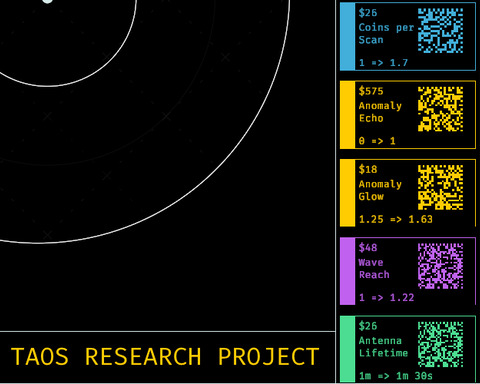This screenshot has width=480, height=384.
Task: Click the '1.25 => 1.63' value text
Action: tap(396, 219)
